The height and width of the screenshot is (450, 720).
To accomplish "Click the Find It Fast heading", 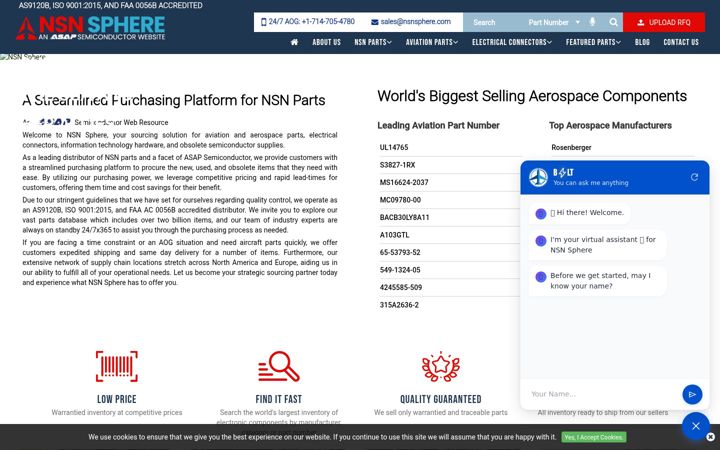I will click(x=279, y=399).
